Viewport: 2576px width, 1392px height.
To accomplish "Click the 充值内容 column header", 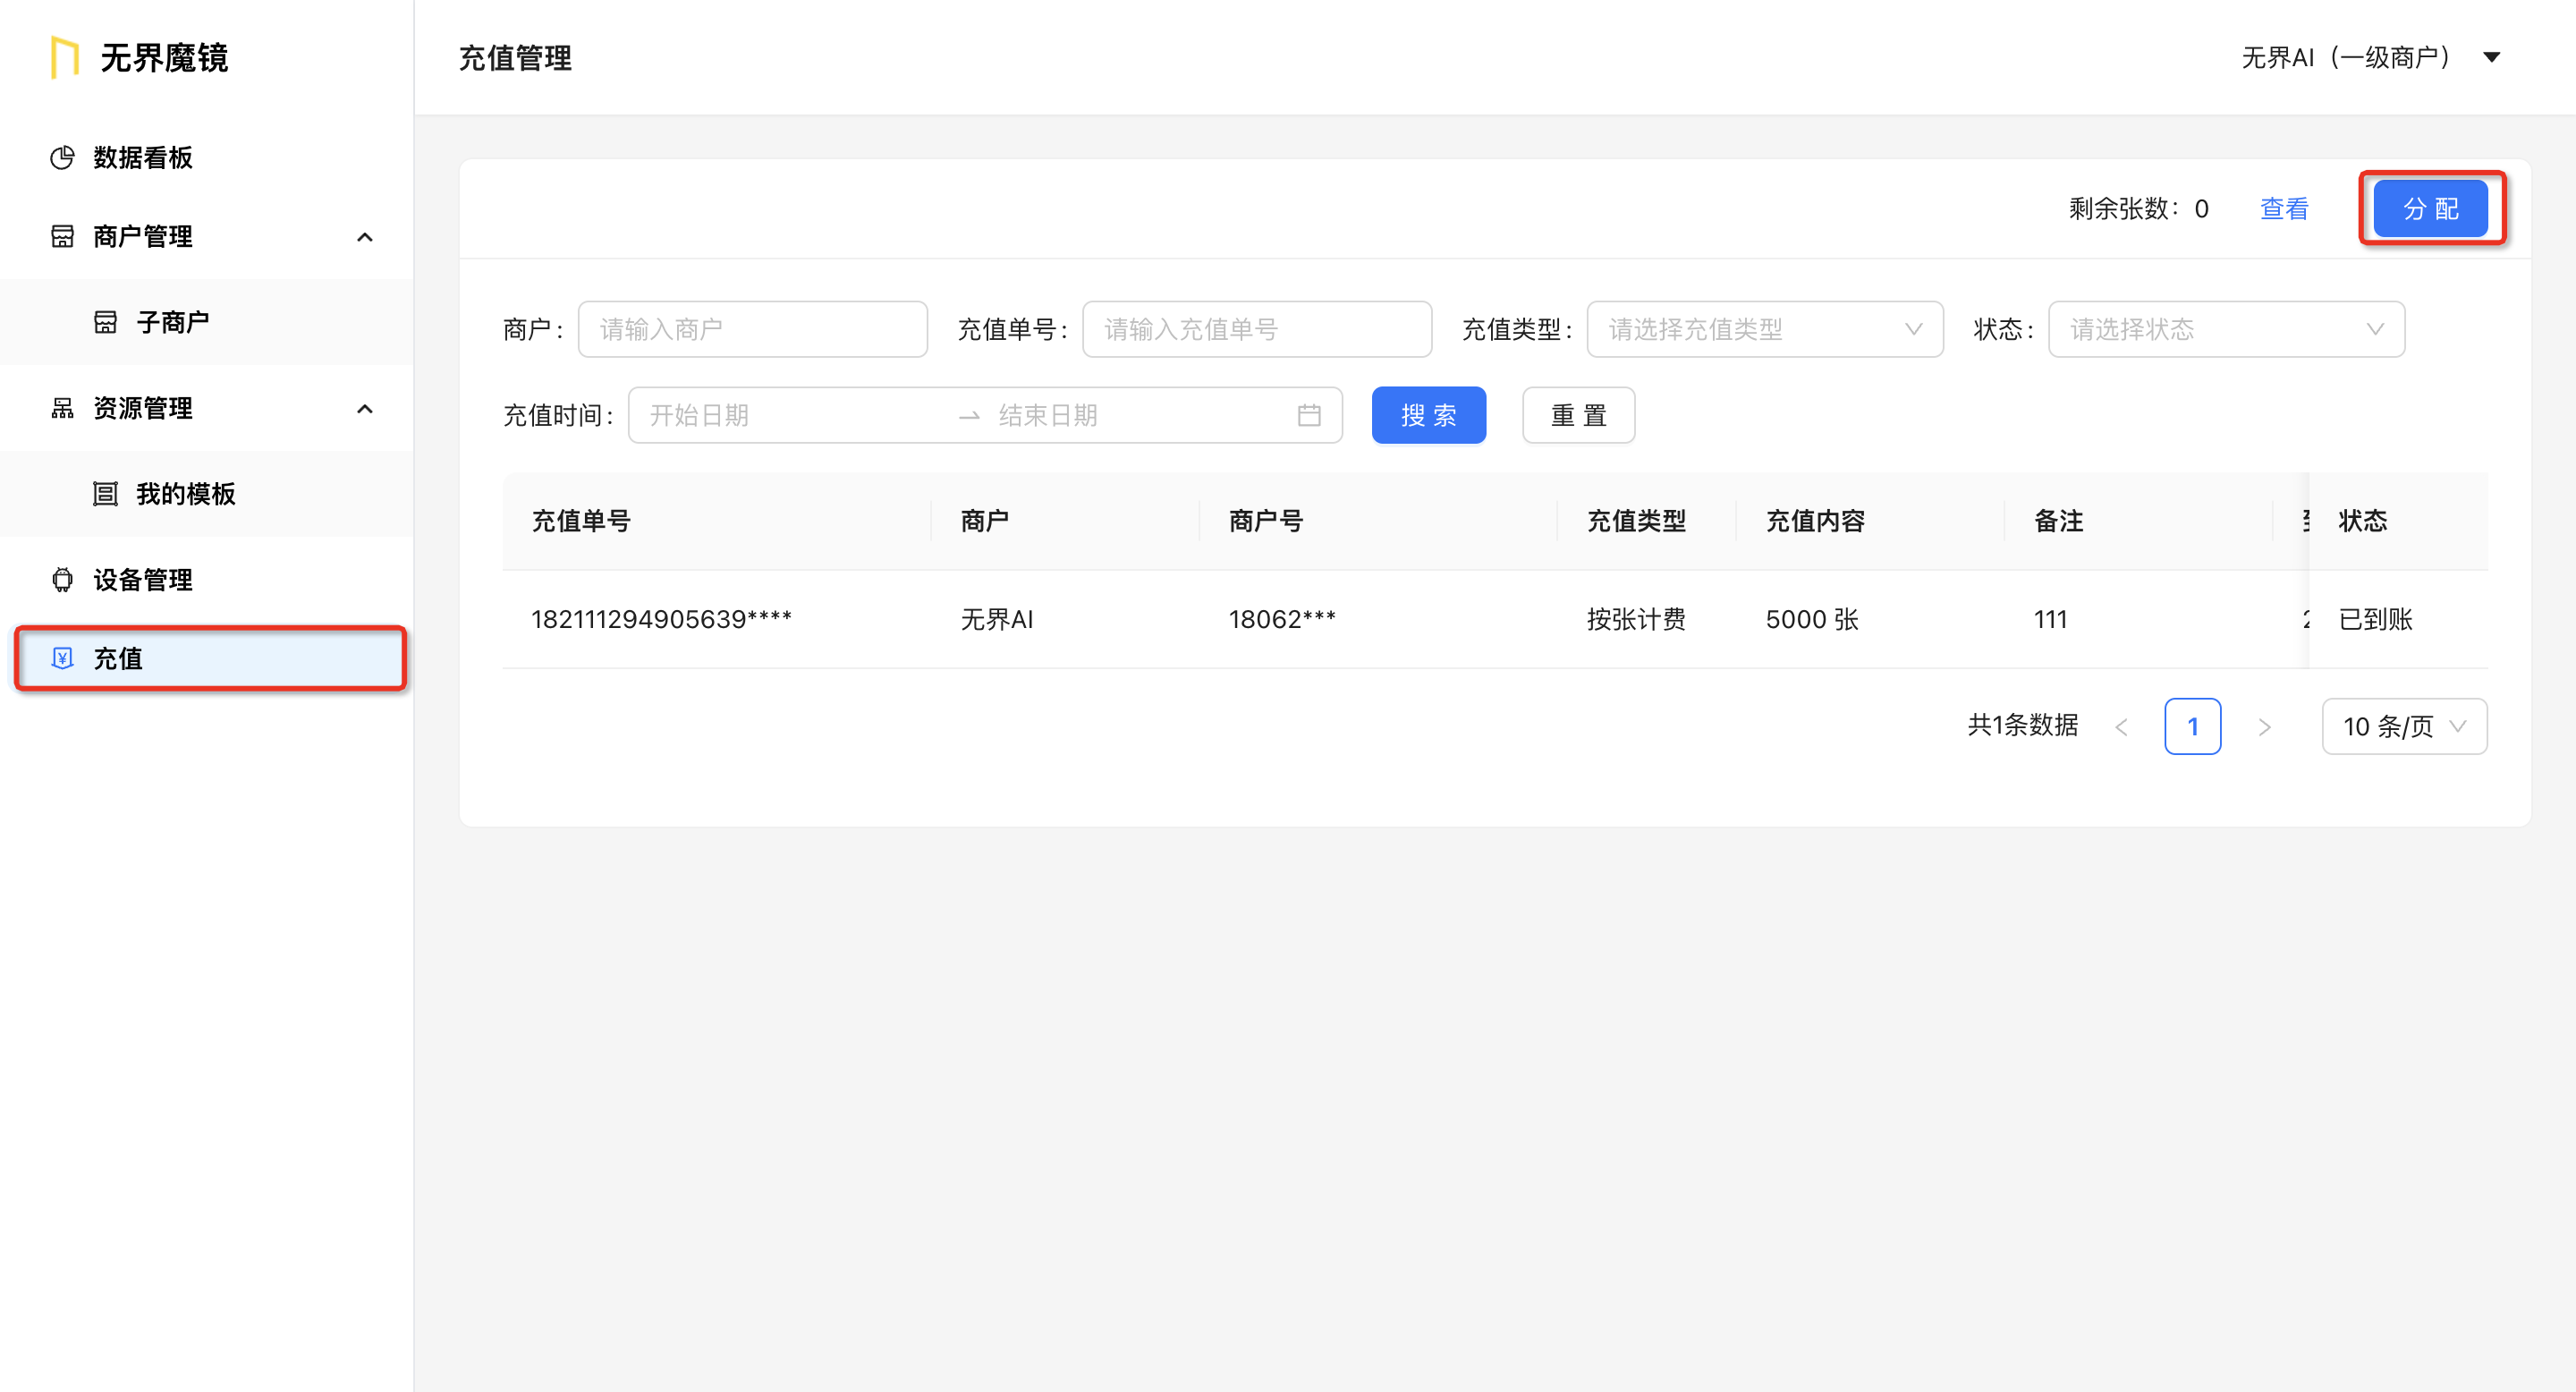I will pyautogui.click(x=1815, y=521).
